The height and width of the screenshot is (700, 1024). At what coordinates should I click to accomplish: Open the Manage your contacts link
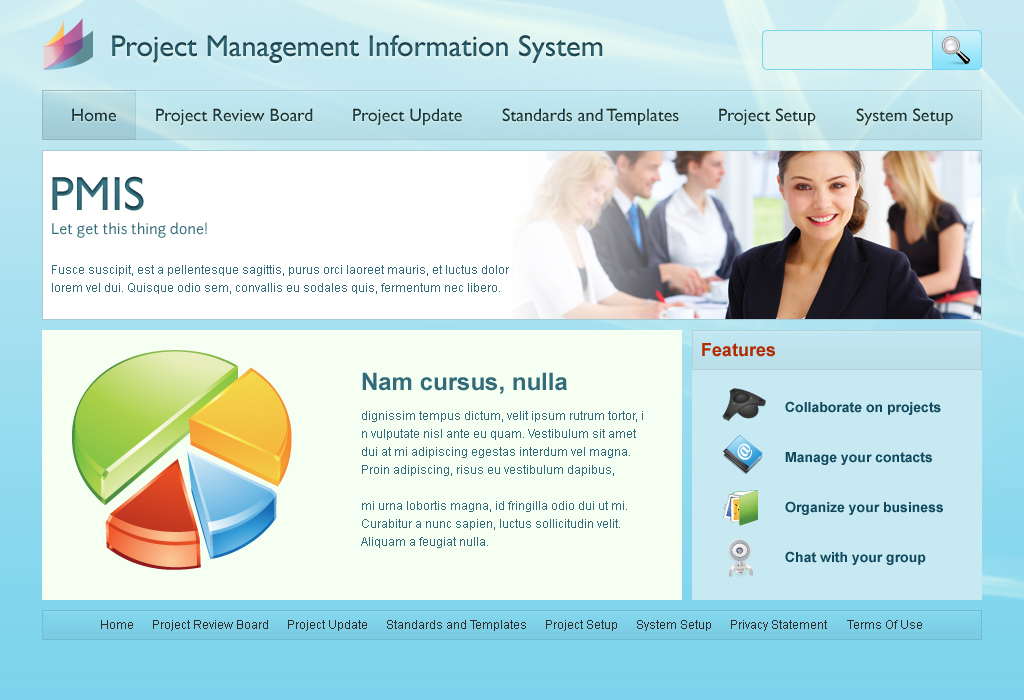click(x=858, y=457)
